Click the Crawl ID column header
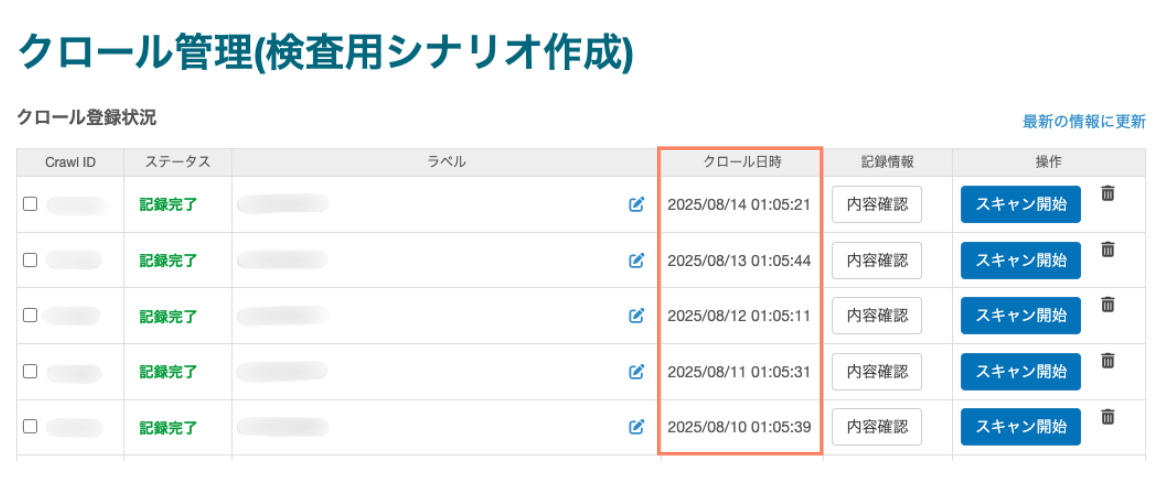Viewport: 1160px width, 478px height. tap(70, 162)
